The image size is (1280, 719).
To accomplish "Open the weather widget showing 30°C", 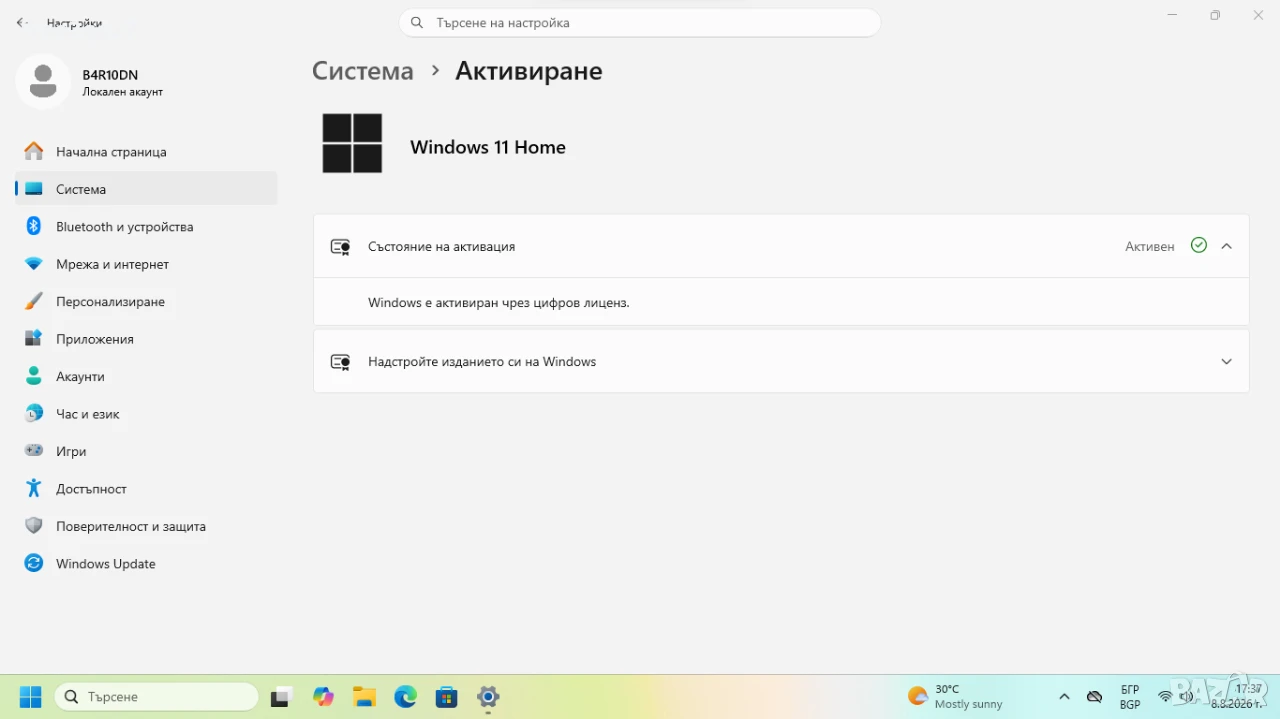I will pyautogui.click(x=955, y=697).
